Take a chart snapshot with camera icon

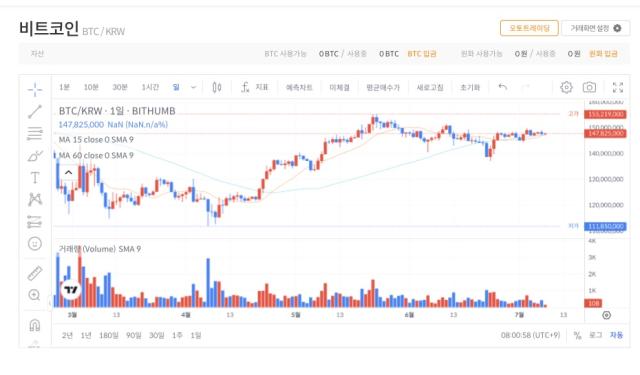tap(589, 87)
